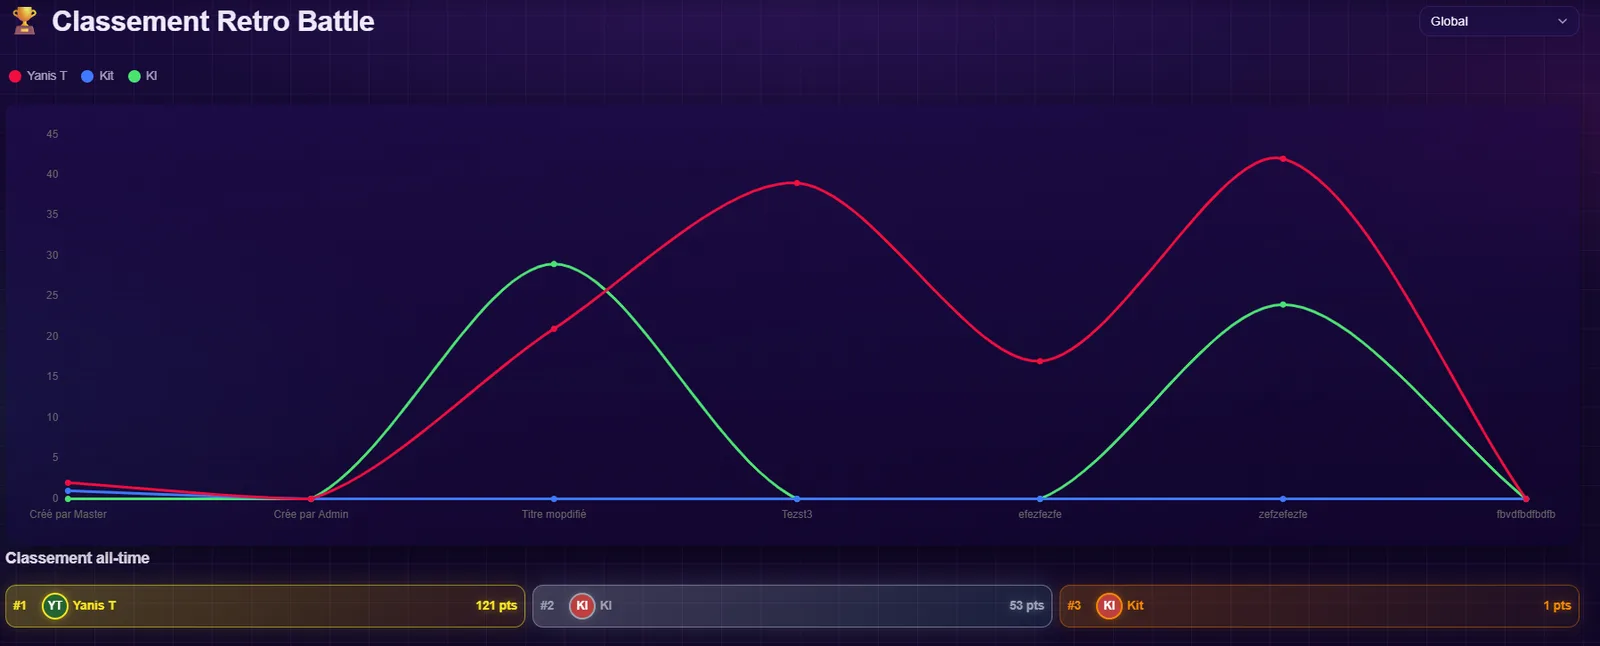Click the '#2' rank label
This screenshot has height=646, width=1600.
tap(547, 606)
